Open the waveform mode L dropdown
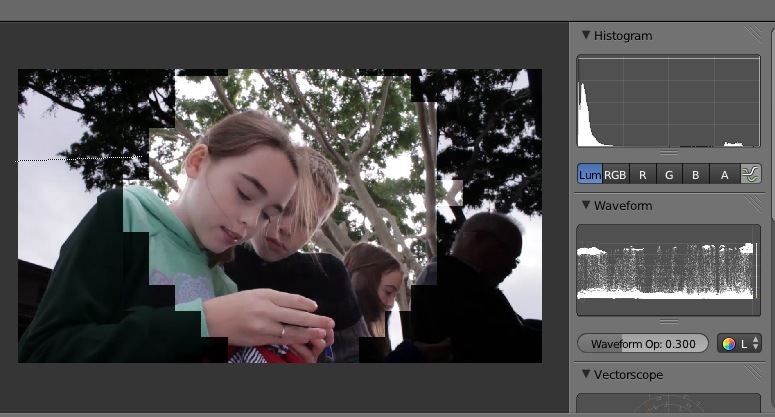 [739, 343]
